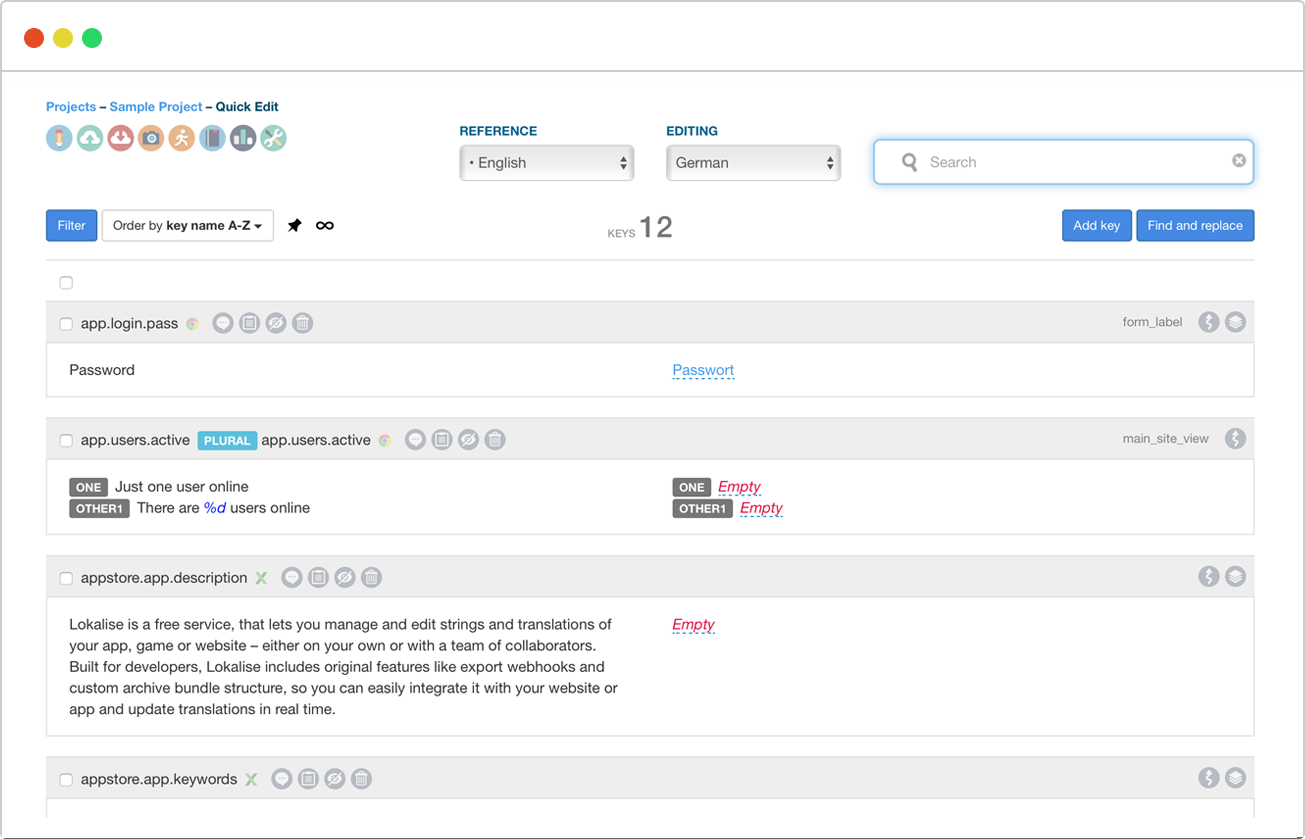Click the clipboard icon for app.login.pass
Screen dimensions: 1305x839
tap(250, 323)
